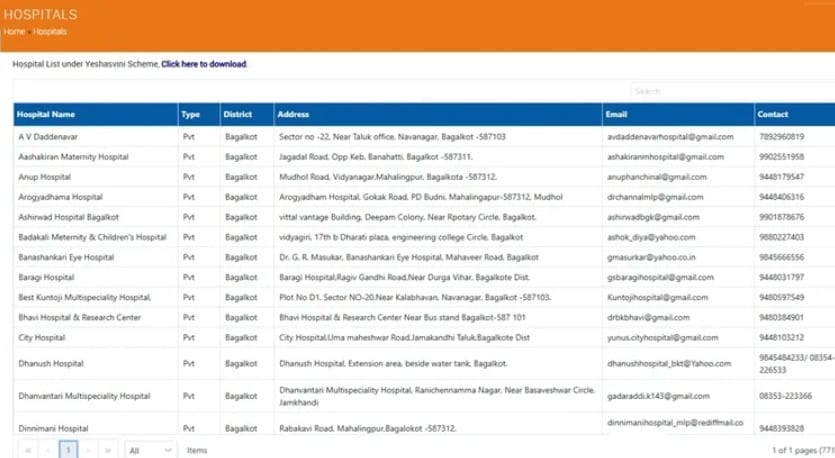Screen dimensions: 835x458
Task: Click email gsbaragihospital@gmail.com
Action: (x=660, y=277)
